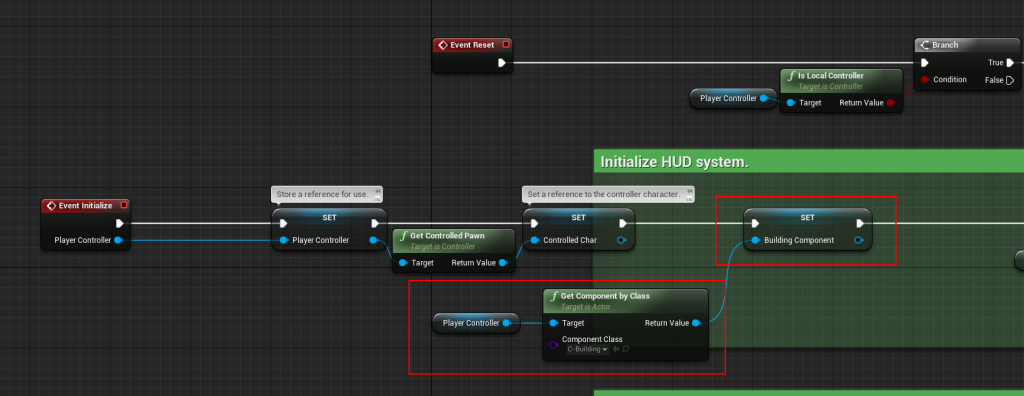Click the purple Component Class pin
This screenshot has height=396, width=1024.
(552, 344)
